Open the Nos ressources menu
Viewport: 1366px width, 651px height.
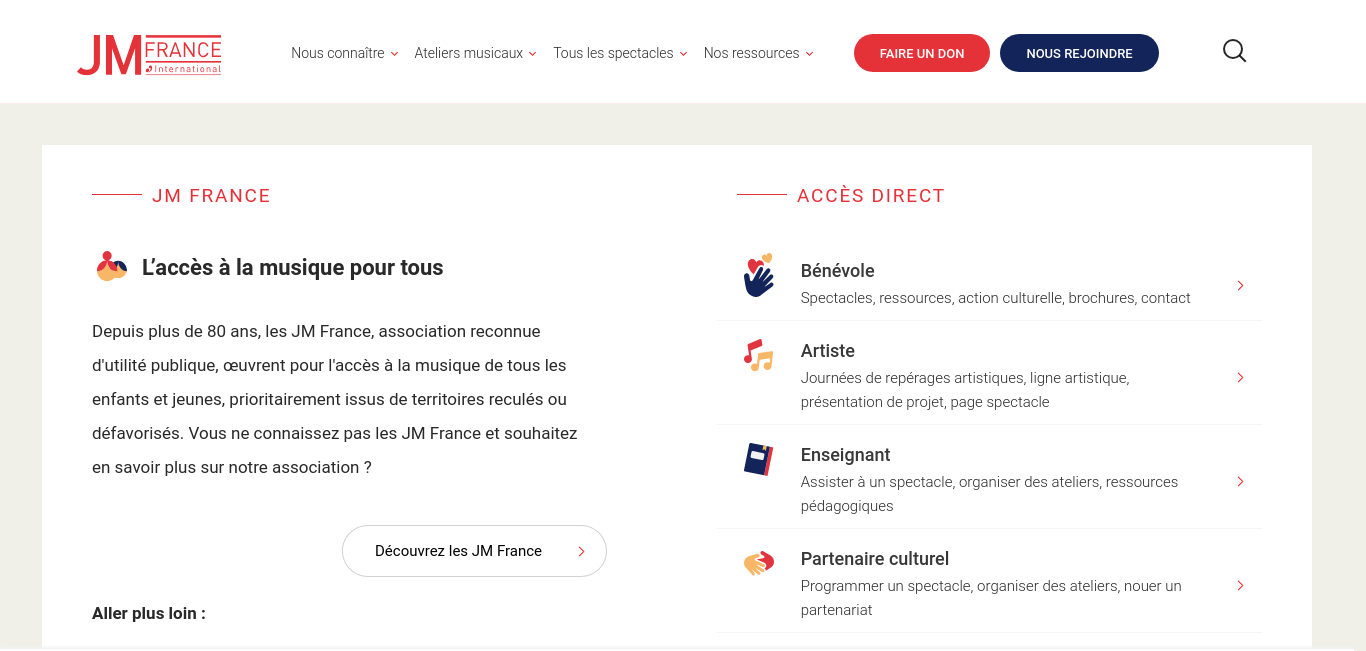click(x=759, y=53)
